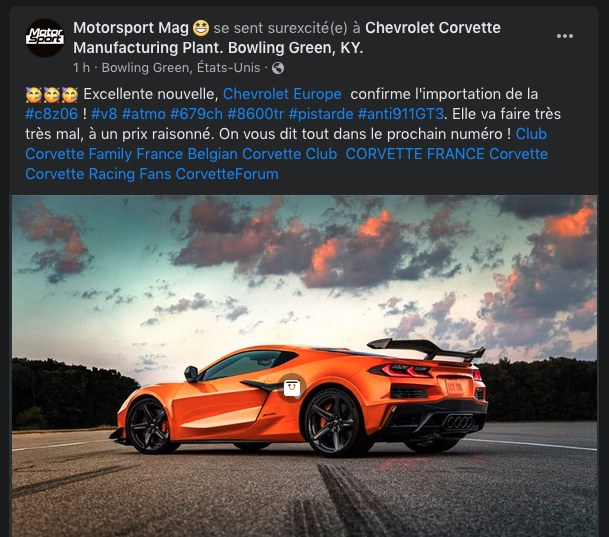The height and width of the screenshot is (537, 609).
Task: Select the #atmo hashtag
Action: 144,114
